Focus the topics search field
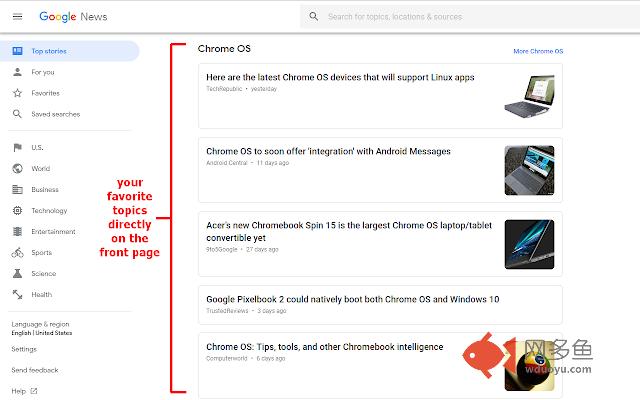The width and height of the screenshot is (640, 400). [x=395, y=17]
